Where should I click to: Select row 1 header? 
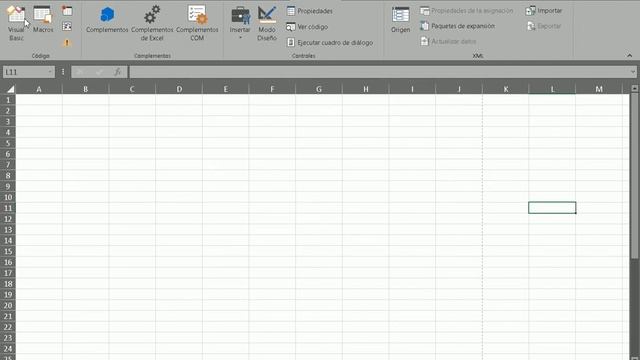coord(8,100)
